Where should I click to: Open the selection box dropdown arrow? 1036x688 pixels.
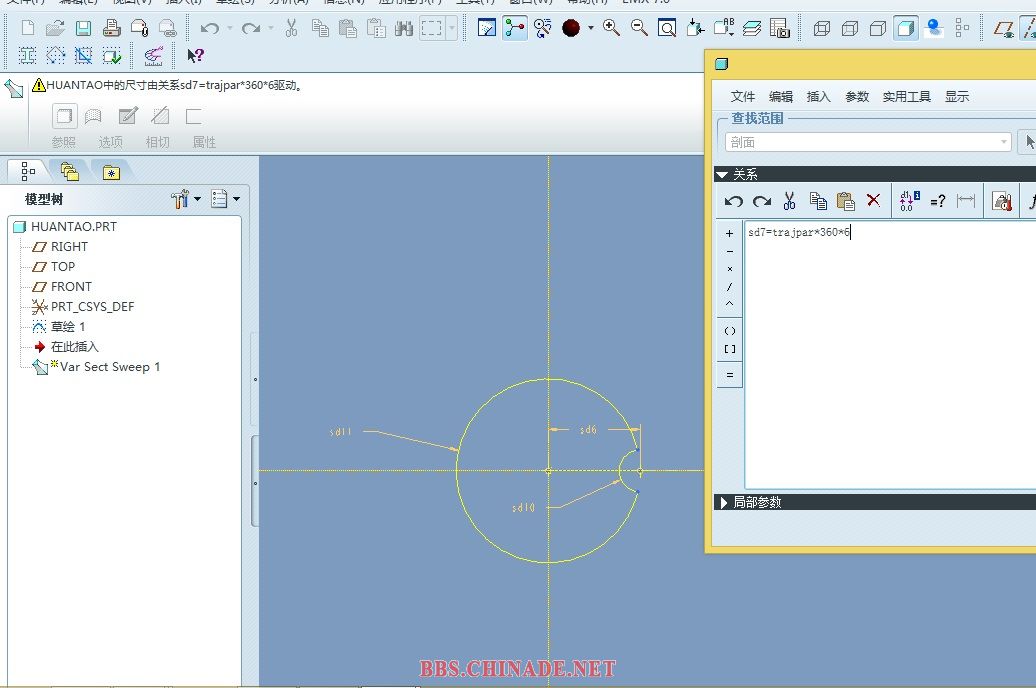click(x=452, y=28)
